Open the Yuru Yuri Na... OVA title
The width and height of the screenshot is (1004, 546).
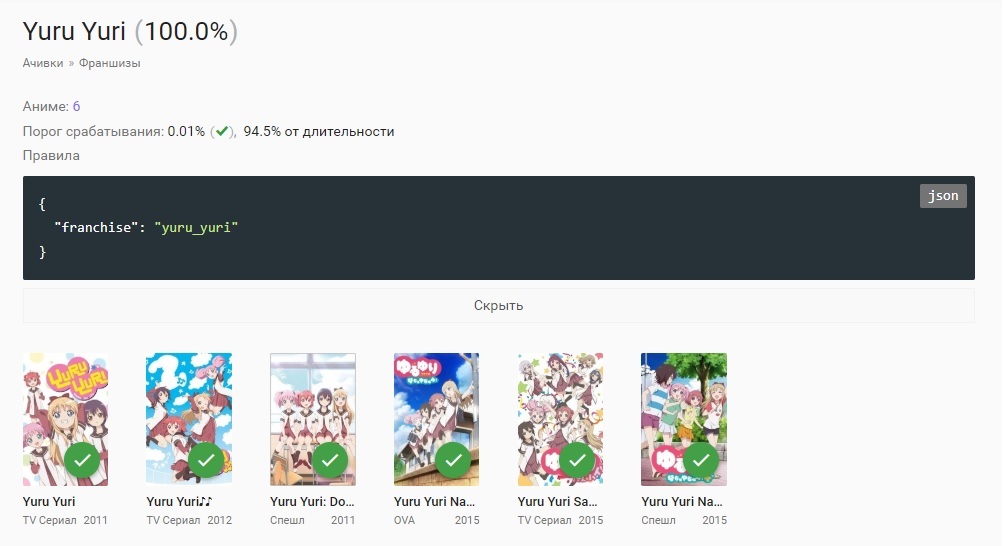[435, 502]
